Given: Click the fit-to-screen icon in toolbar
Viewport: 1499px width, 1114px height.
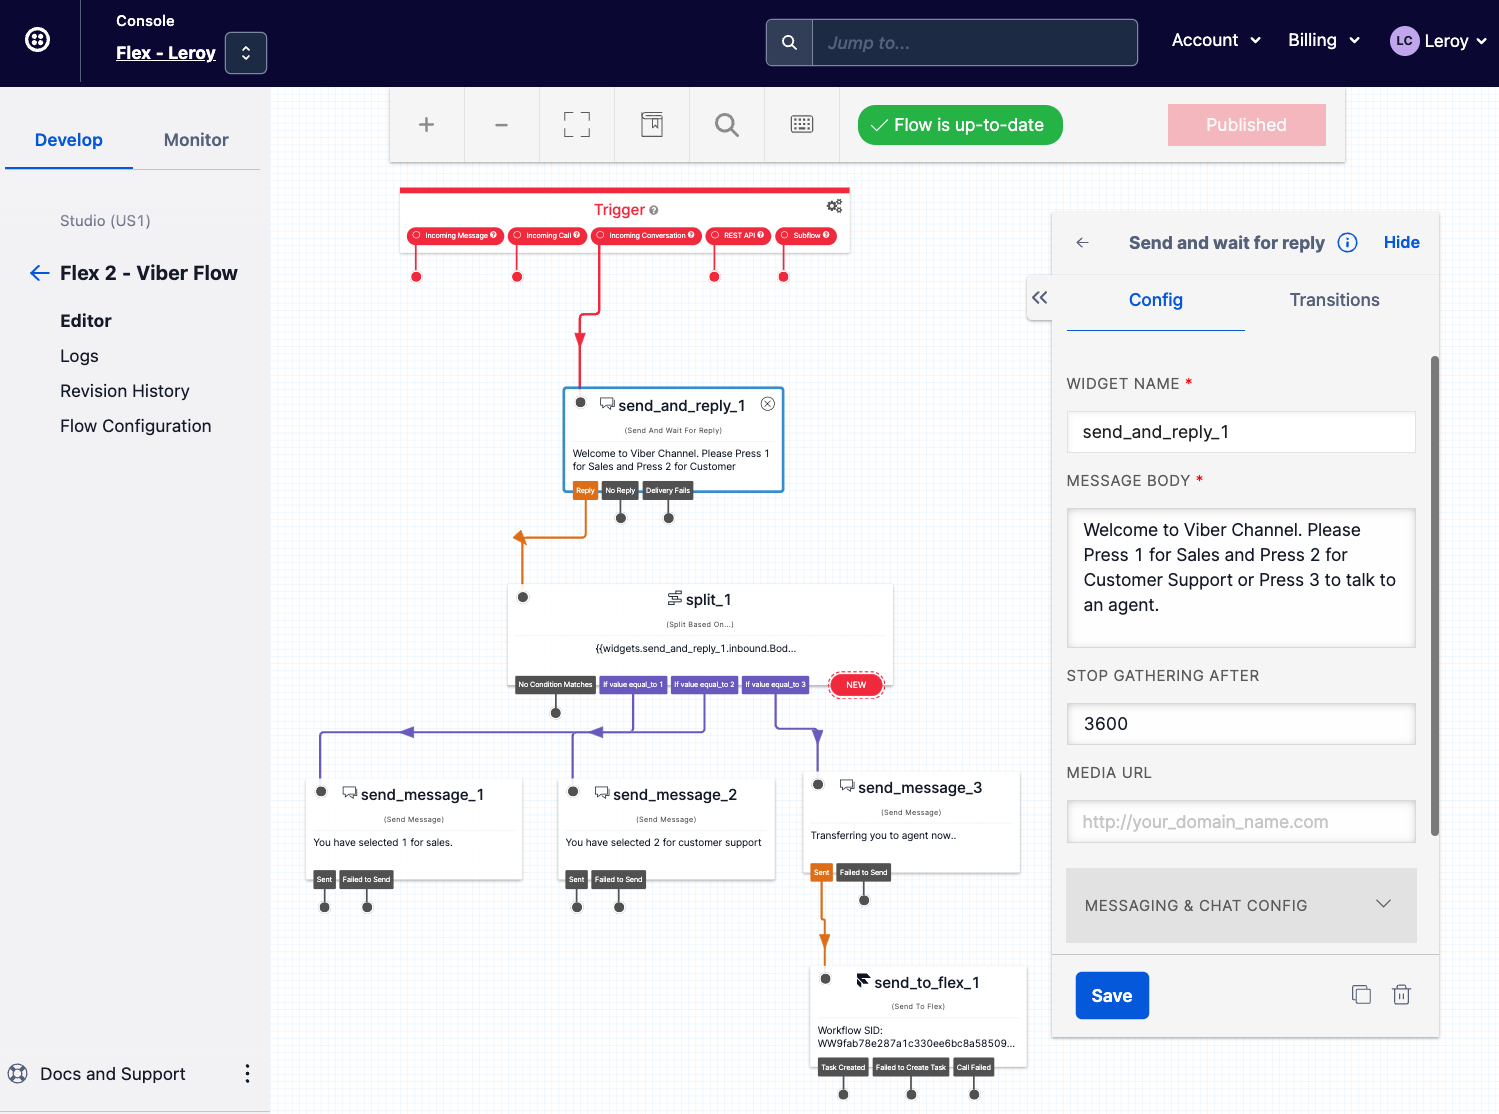Looking at the screenshot, I should (576, 125).
